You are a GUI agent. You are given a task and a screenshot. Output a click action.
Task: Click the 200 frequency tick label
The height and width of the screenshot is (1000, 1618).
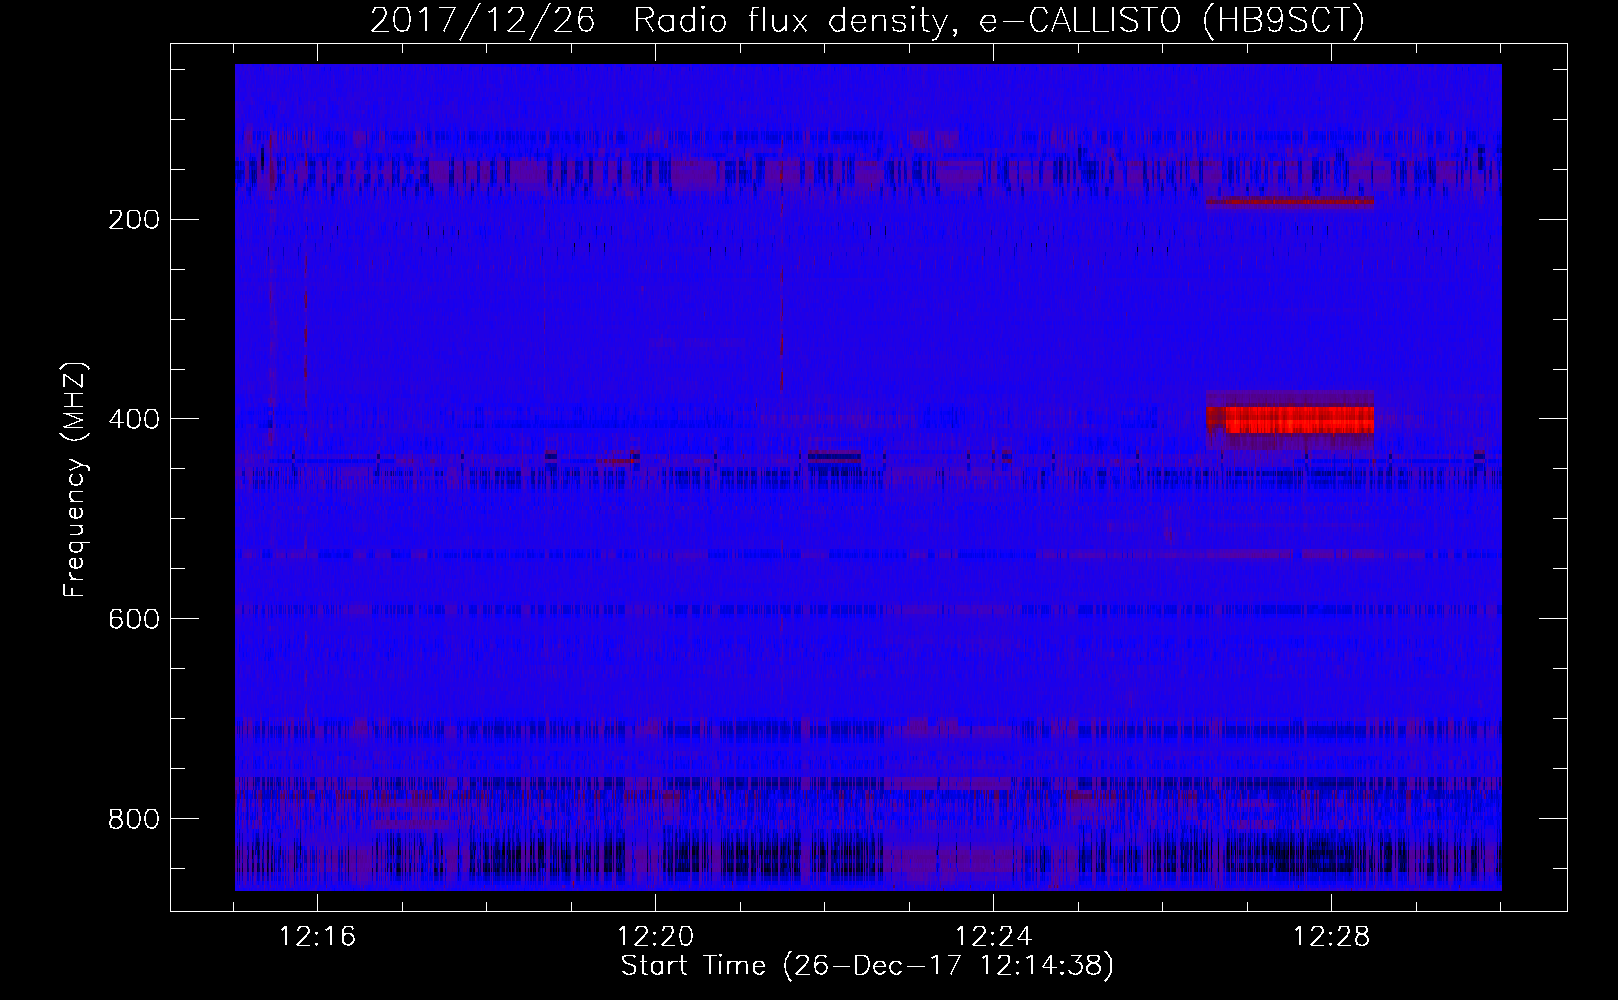pos(133,219)
